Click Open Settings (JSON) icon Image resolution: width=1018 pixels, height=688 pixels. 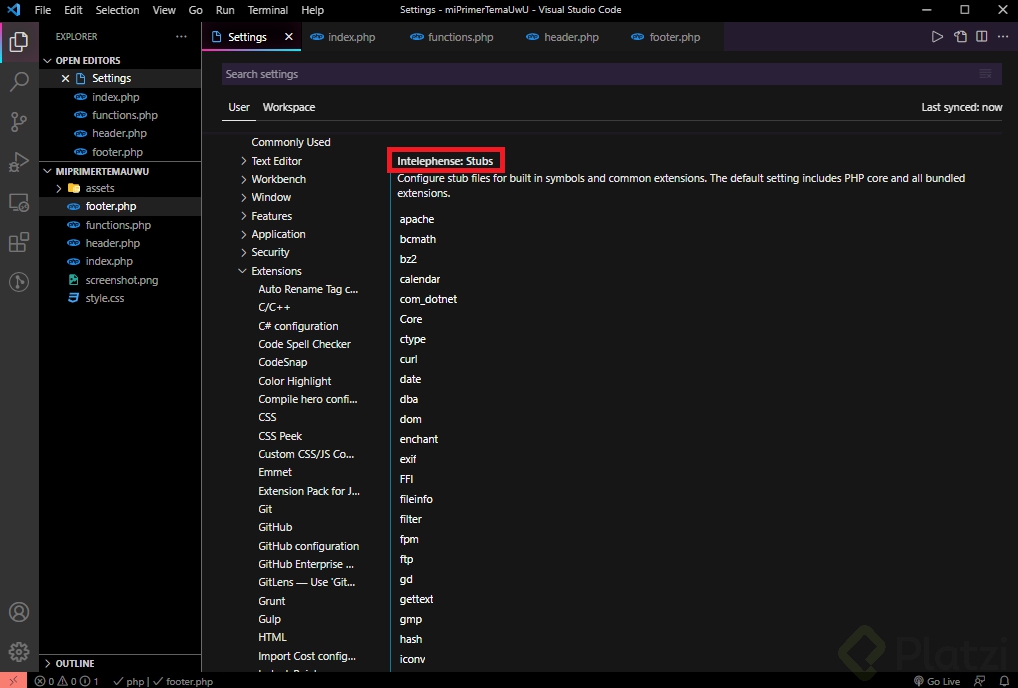[960, 37]
